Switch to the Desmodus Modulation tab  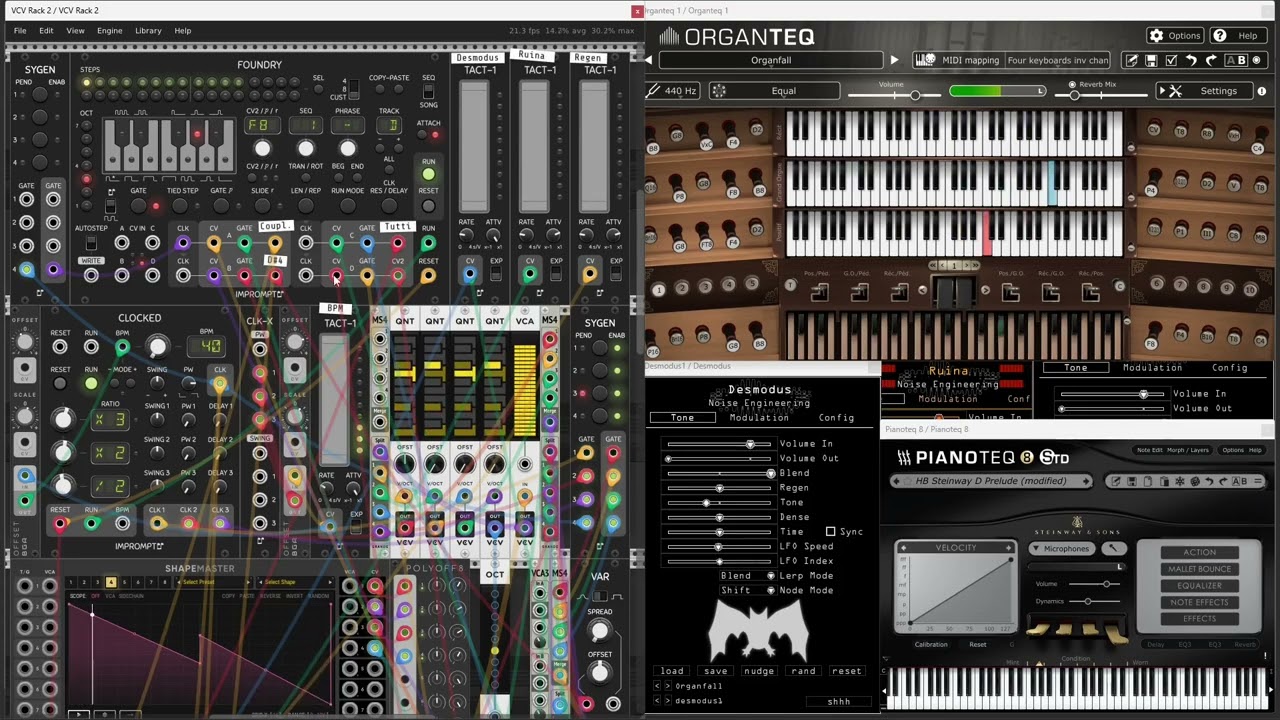tap(759, 417)
